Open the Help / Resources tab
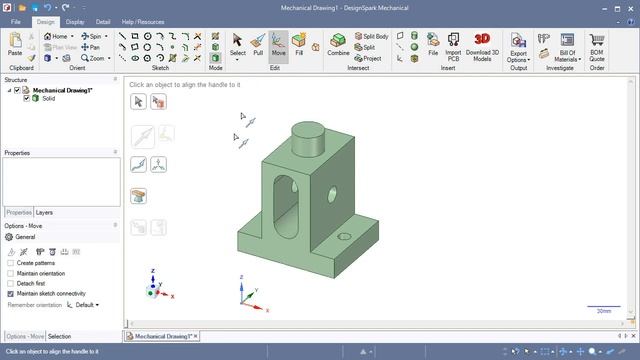This screenshot has width=640, height=360. point(143,22)
